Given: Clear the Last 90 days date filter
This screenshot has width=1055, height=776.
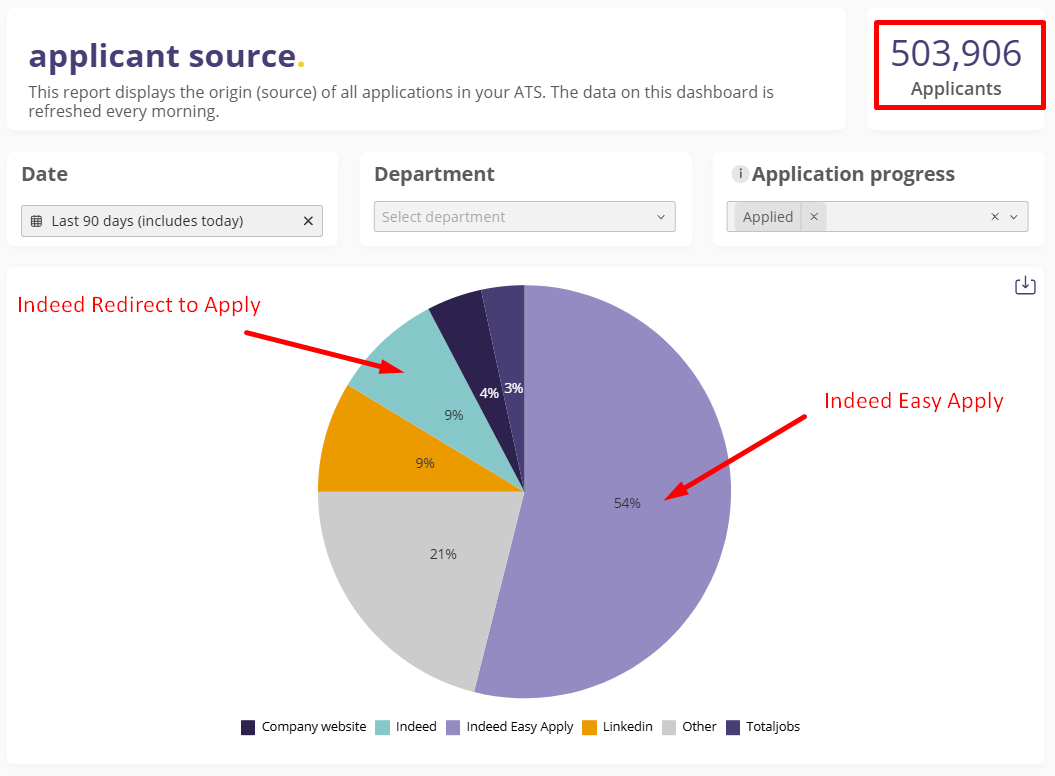Looking at the screenshot, I should click(x=308, y=221).
